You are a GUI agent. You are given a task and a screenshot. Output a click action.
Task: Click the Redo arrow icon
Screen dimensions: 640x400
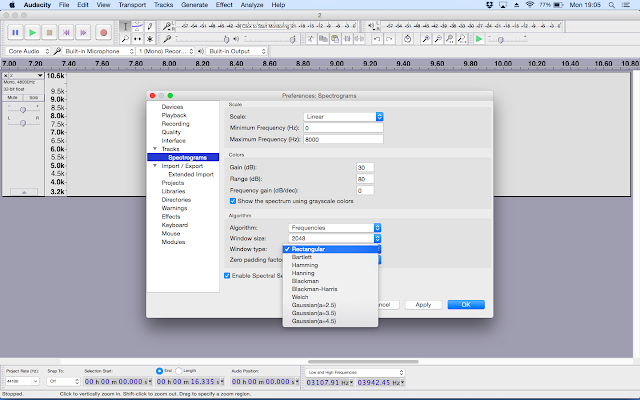click(389, 39)
